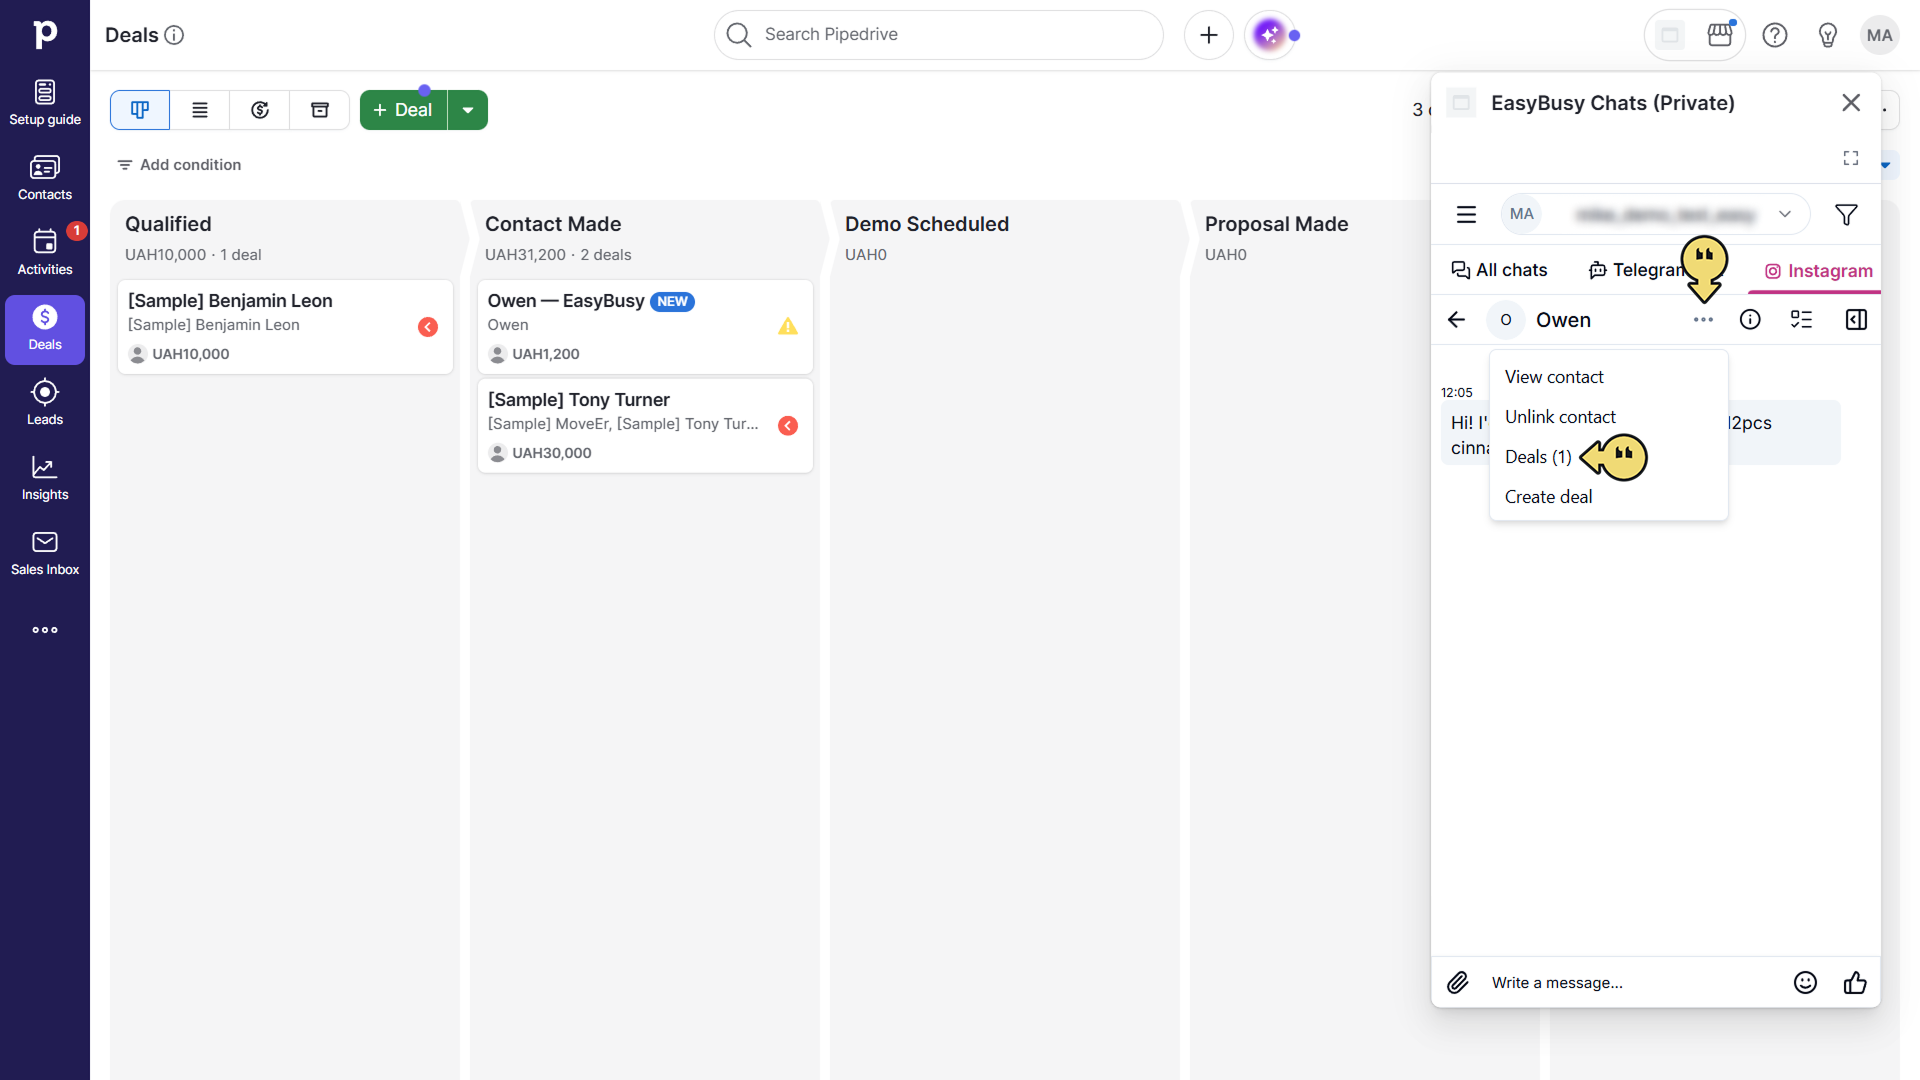
Task: Expand the account selector dropdown in chat
Action: pos(1784,214)
